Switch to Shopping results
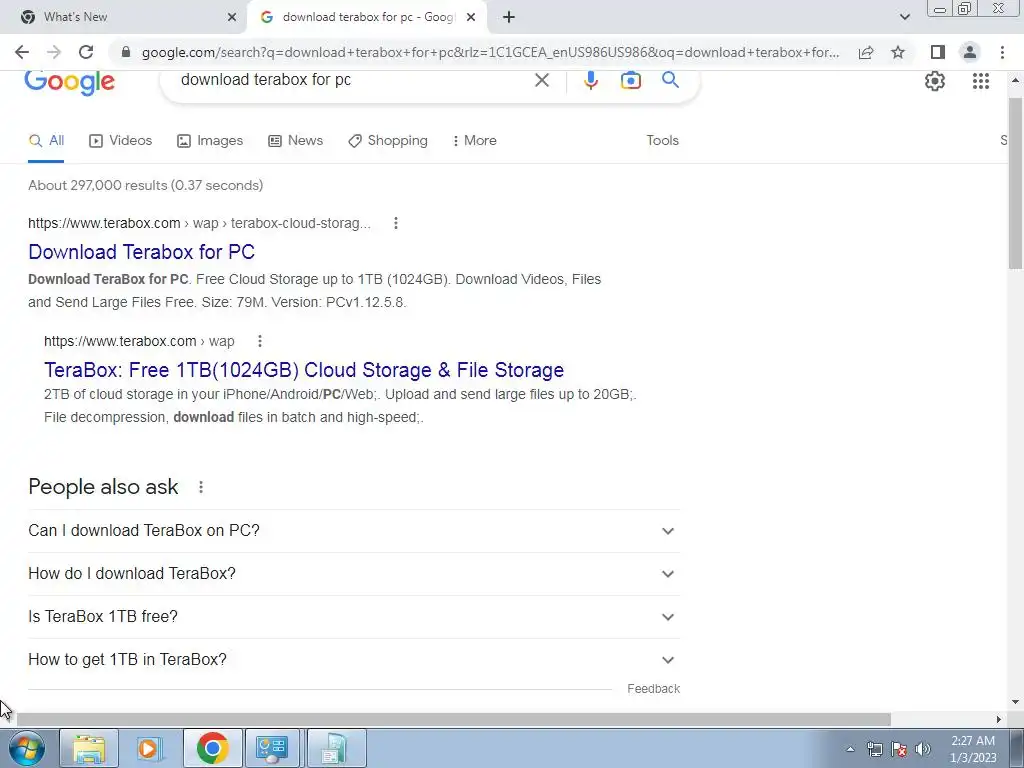Screen dimensions: 1024x768 [x=388, y=140]
